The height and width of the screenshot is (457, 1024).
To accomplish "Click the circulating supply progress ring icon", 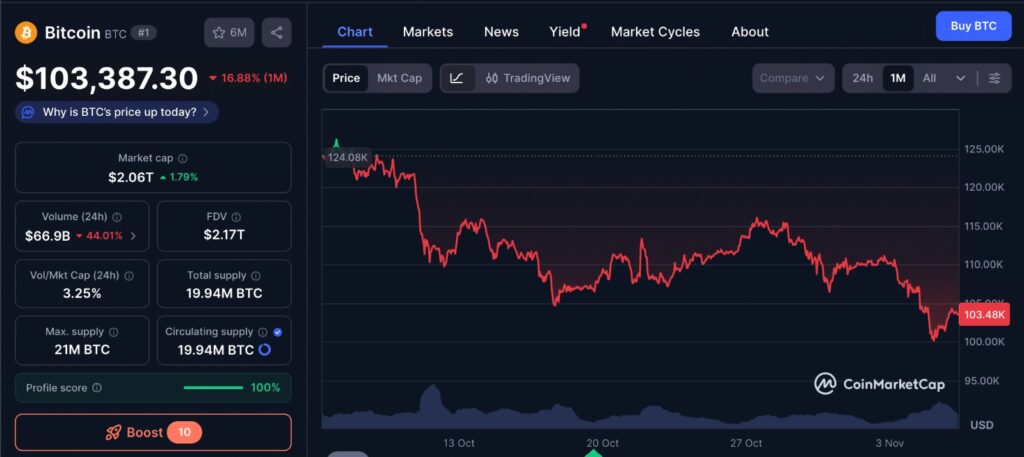I will pyautogui.click(x=264, y=350).
